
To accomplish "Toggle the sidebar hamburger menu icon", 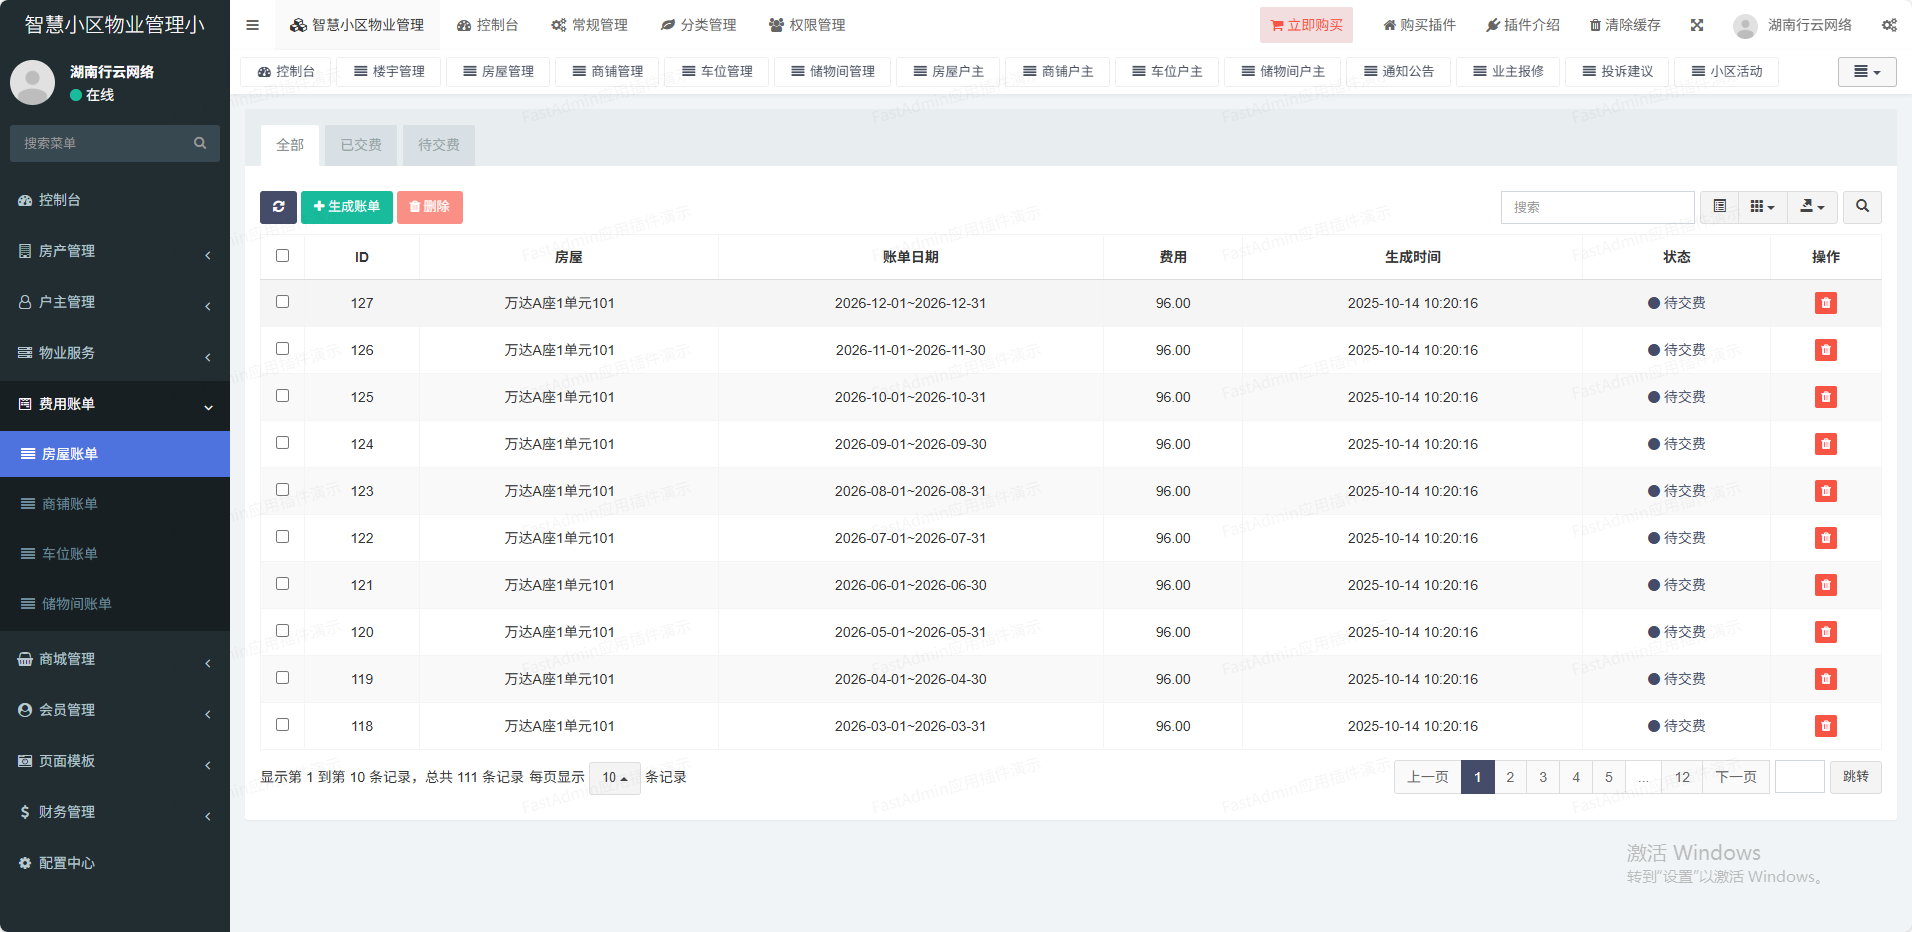I will coord(252,25).
